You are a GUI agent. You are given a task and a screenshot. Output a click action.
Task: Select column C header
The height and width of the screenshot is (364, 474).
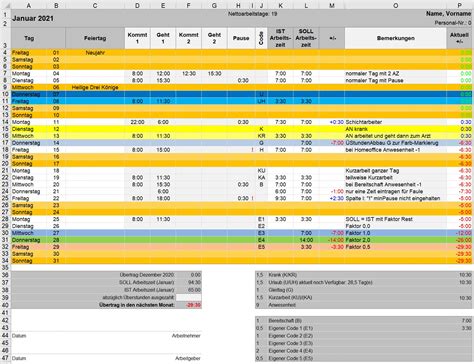coord(95,5)
